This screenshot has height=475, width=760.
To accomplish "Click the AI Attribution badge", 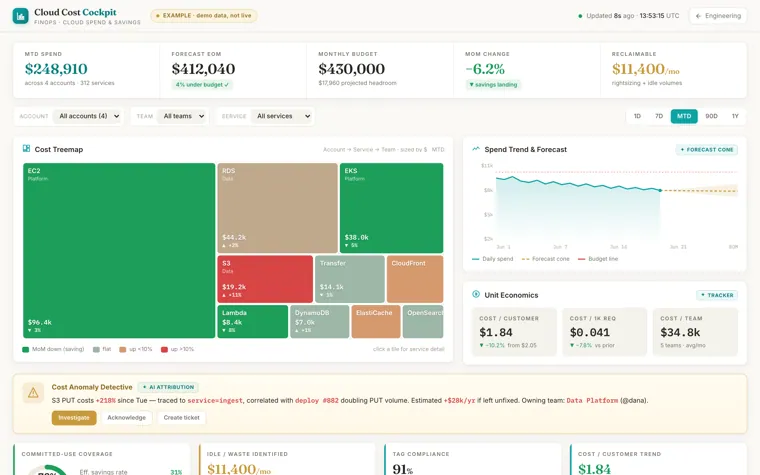I will (x=168, y=387).
